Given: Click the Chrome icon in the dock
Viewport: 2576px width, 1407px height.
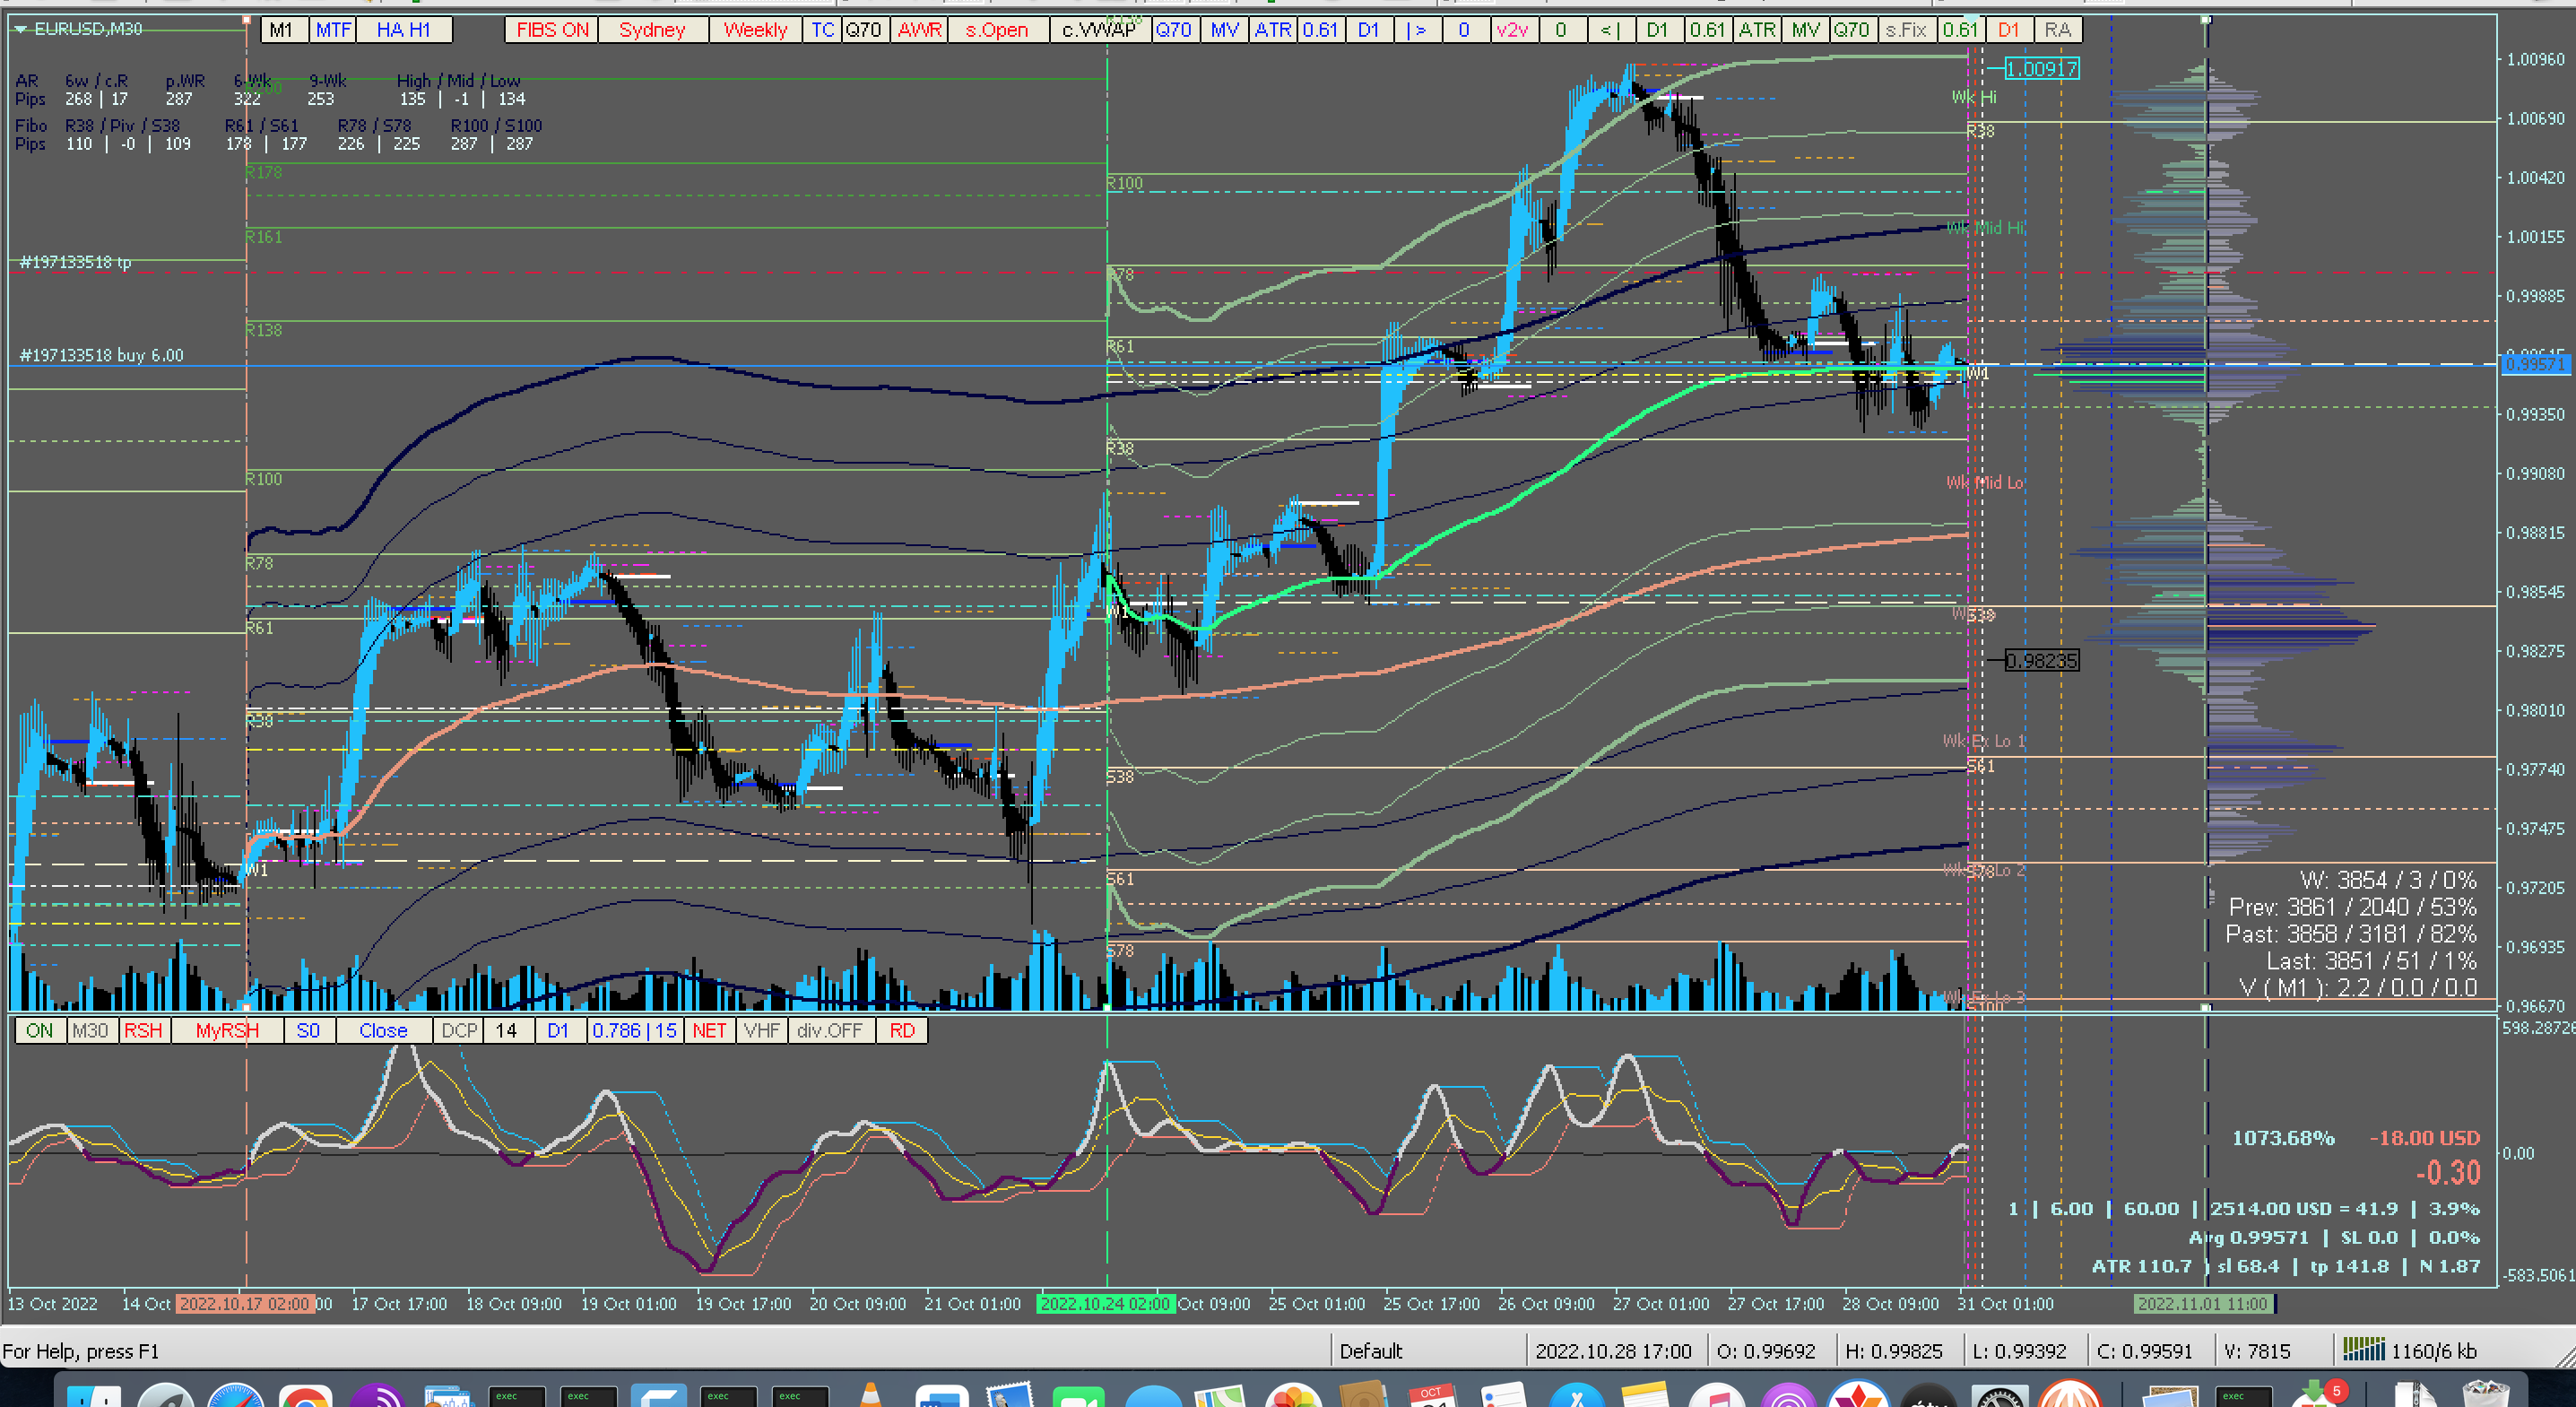Looking at the screenshot, I should click(x=305, y=1398).
